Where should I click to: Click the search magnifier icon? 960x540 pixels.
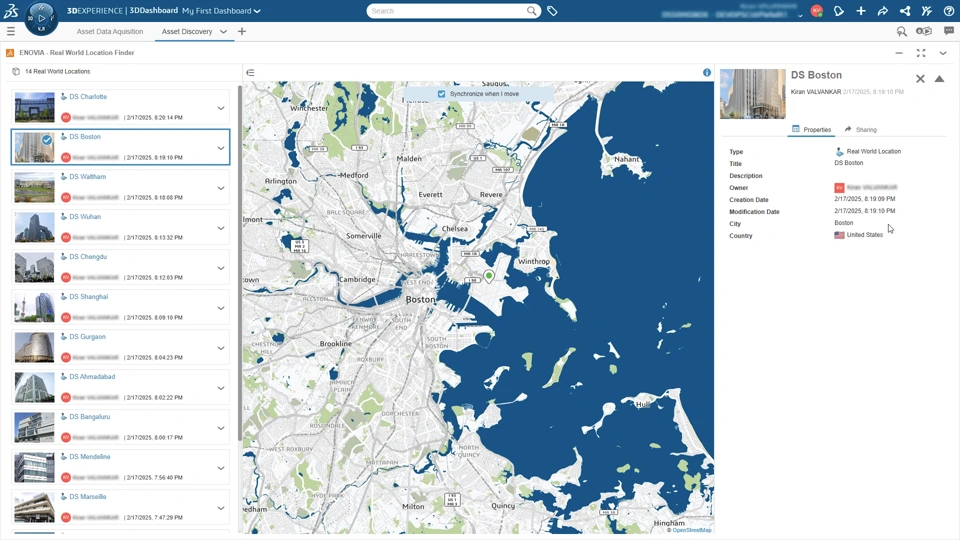point(531,11)
